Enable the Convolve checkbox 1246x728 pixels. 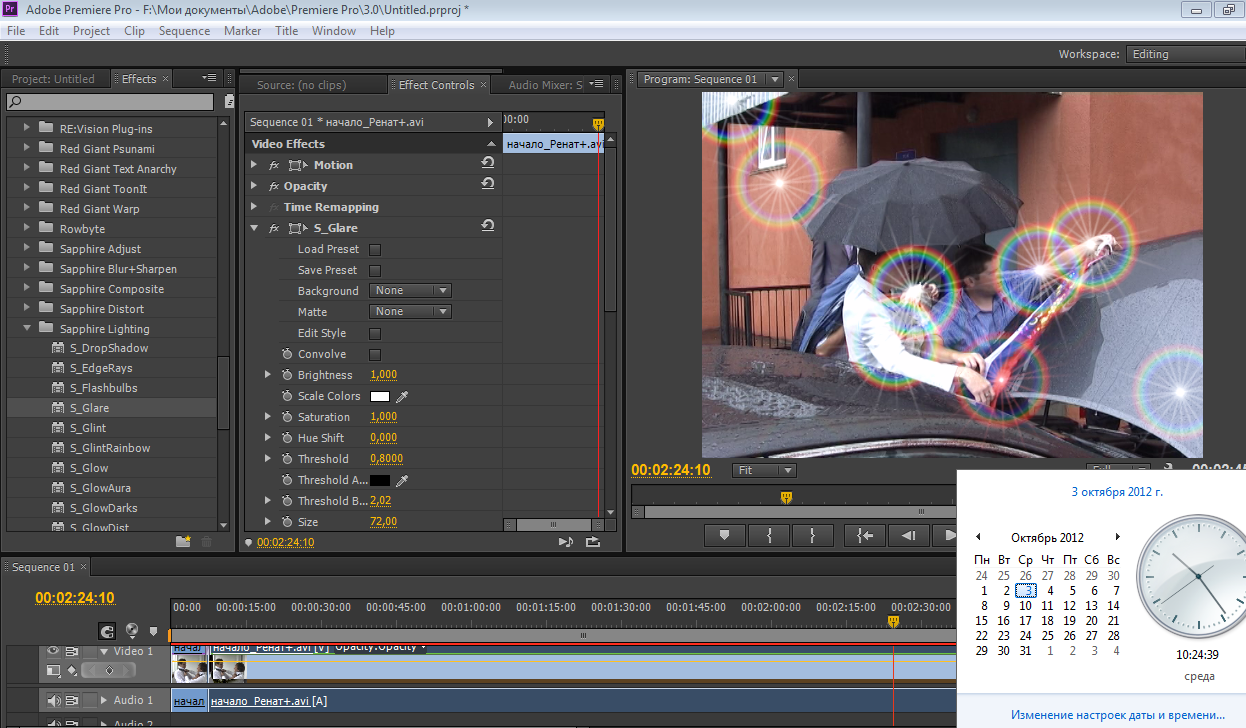point(375,354)
